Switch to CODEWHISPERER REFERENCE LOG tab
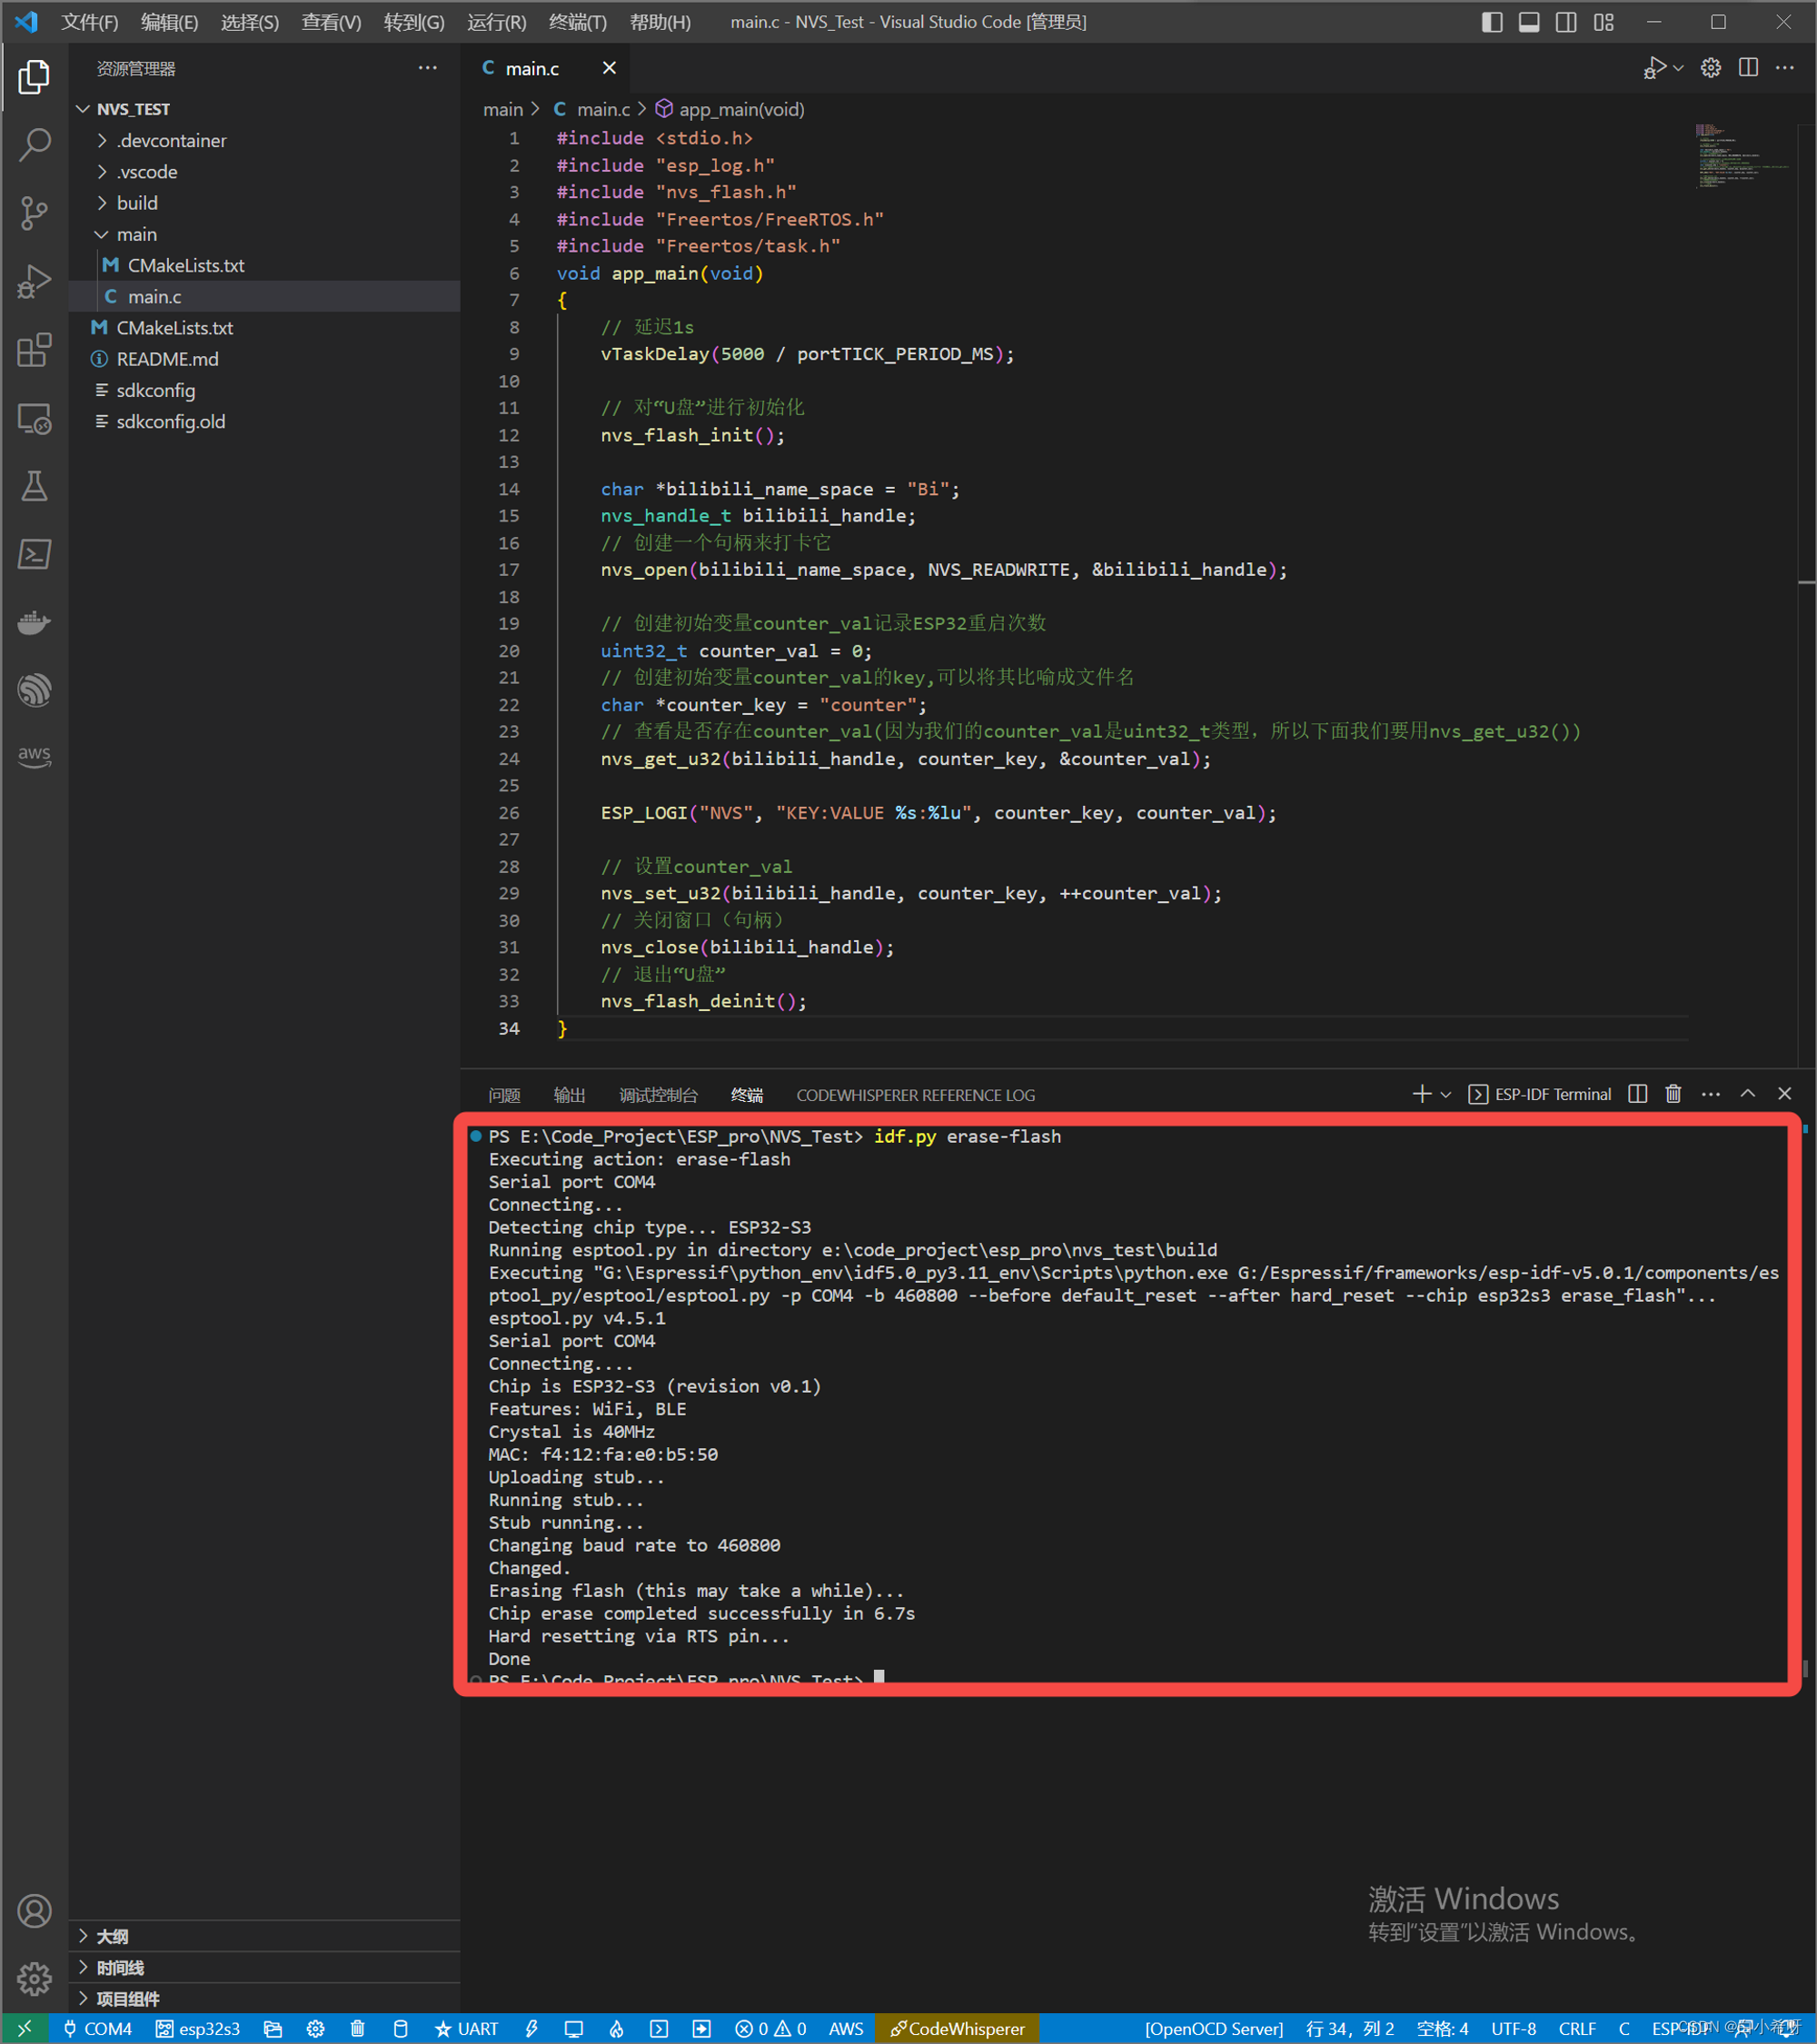 click(x=916, y=1095)
